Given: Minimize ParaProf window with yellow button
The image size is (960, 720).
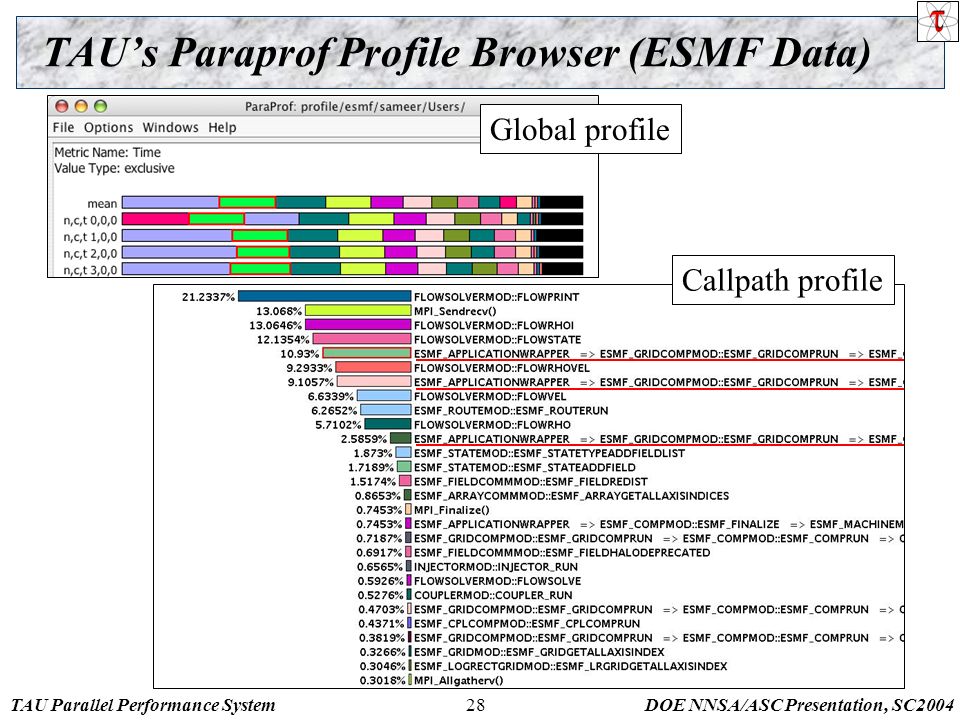Looking at the screenshot, I should coord(81,107).
